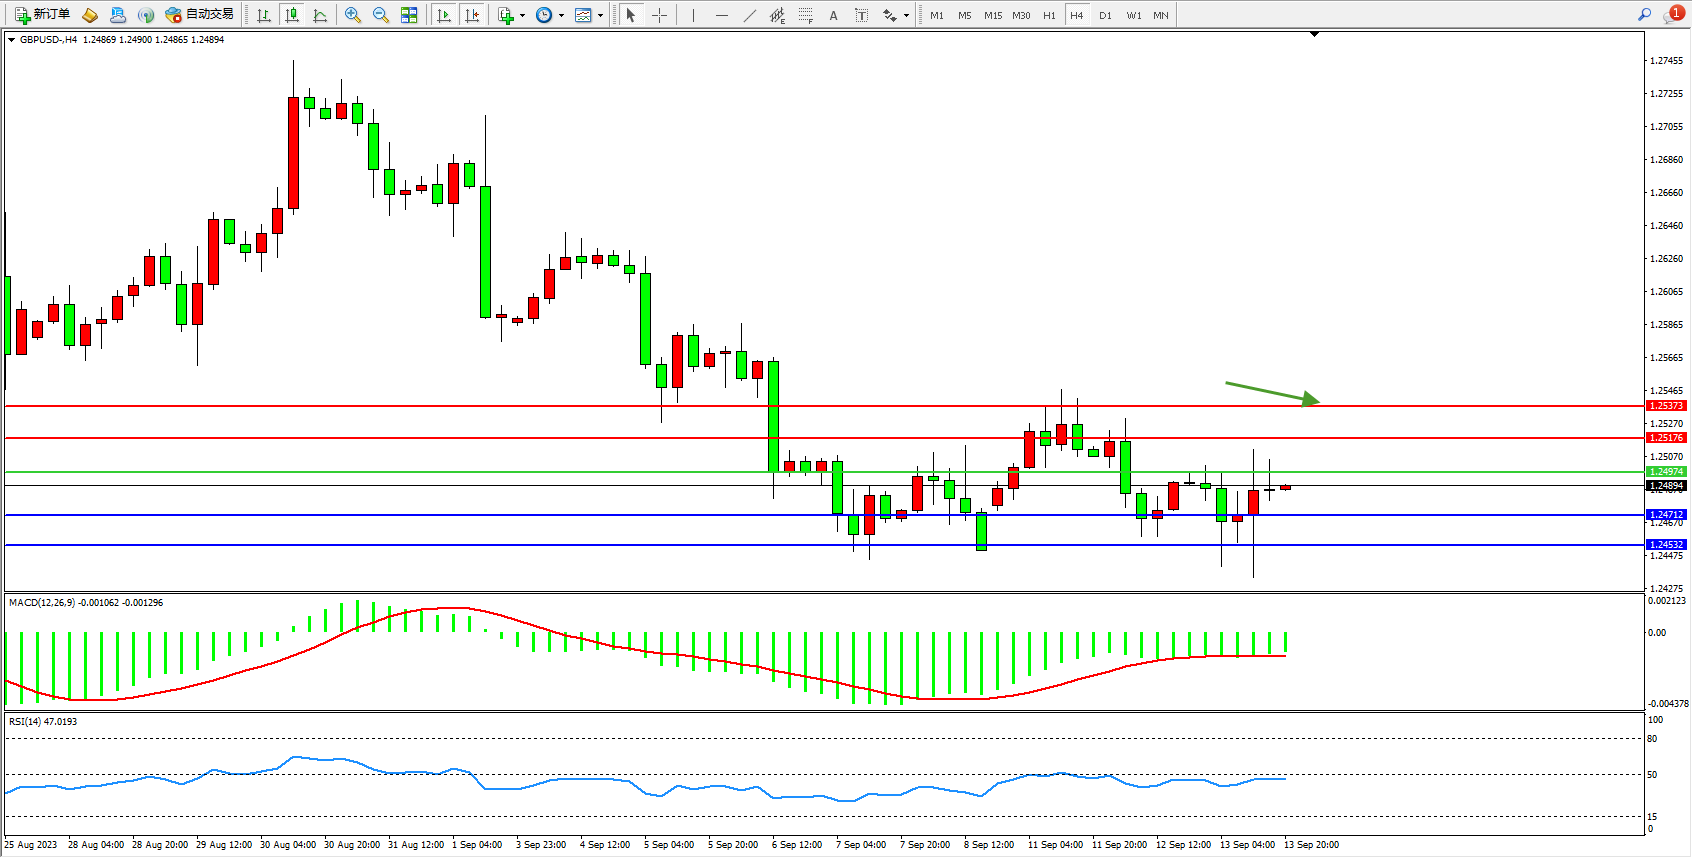Open search with the magnifier icon
The image size is (1692, 858).
coord(1644,15)
